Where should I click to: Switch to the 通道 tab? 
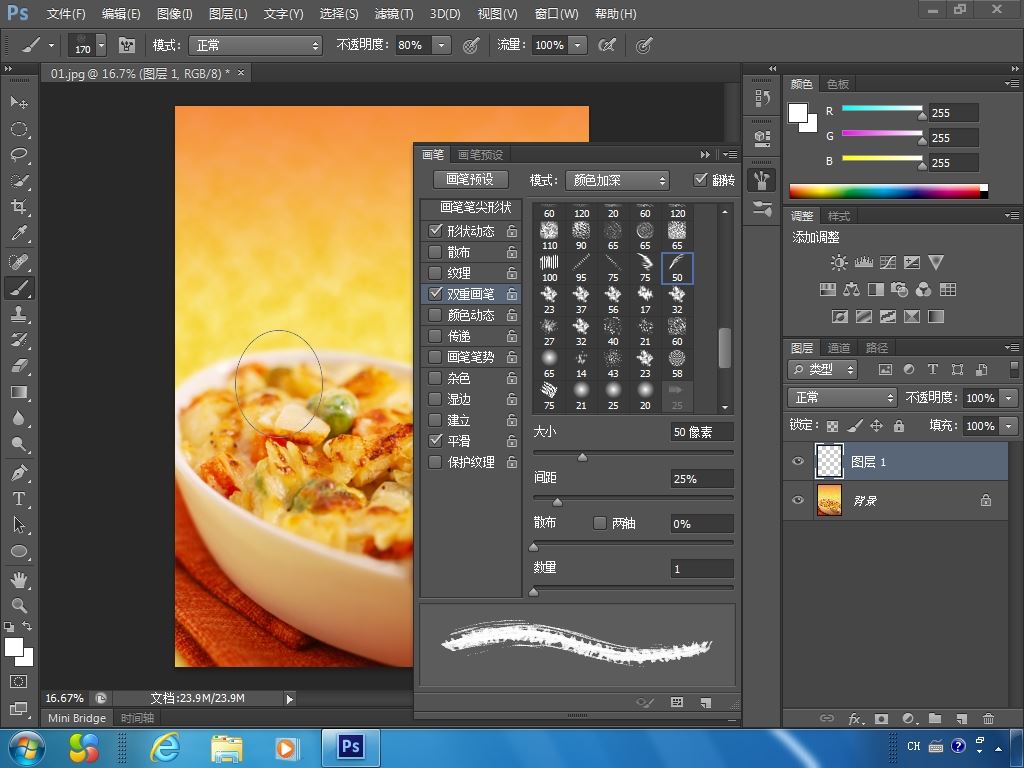838,348
